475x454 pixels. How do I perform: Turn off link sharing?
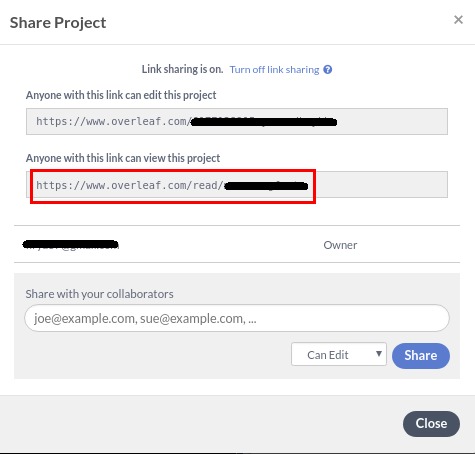click(274, 69)
